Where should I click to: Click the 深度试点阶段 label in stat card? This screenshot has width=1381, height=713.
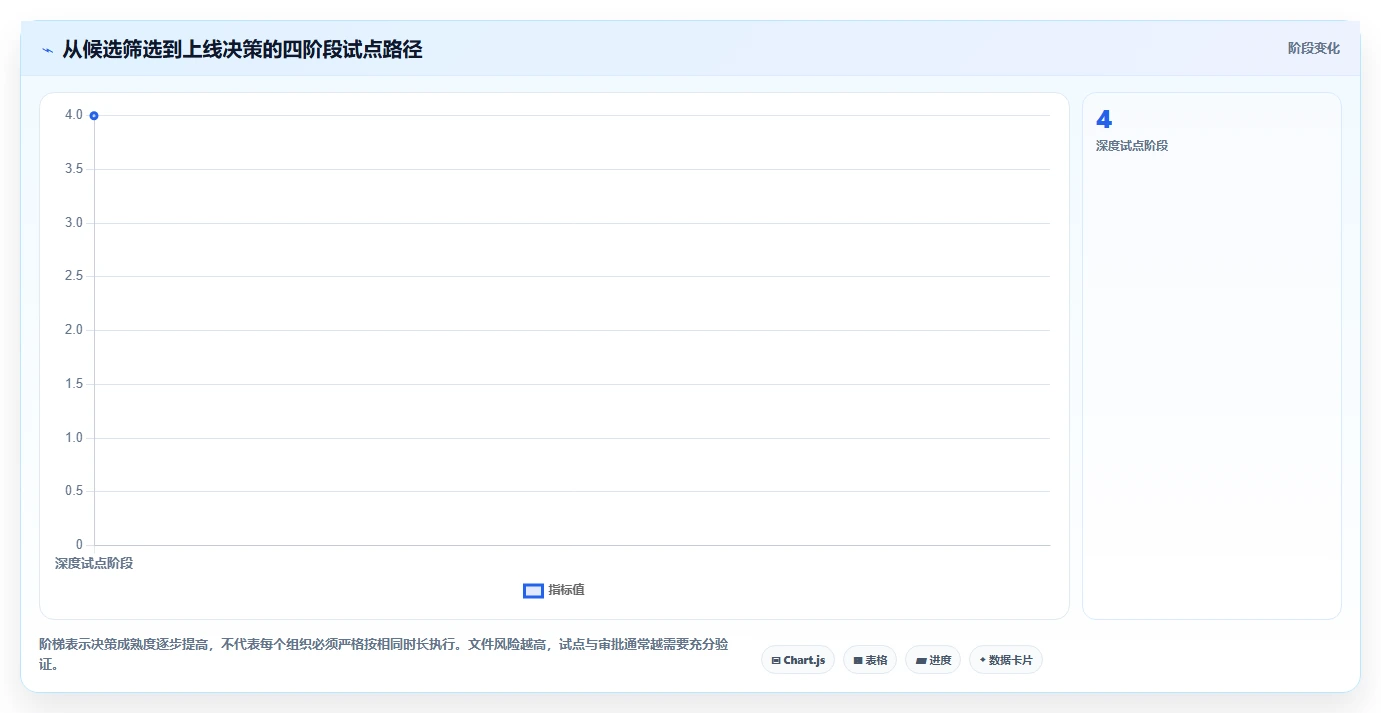[x=1132, y=146]
